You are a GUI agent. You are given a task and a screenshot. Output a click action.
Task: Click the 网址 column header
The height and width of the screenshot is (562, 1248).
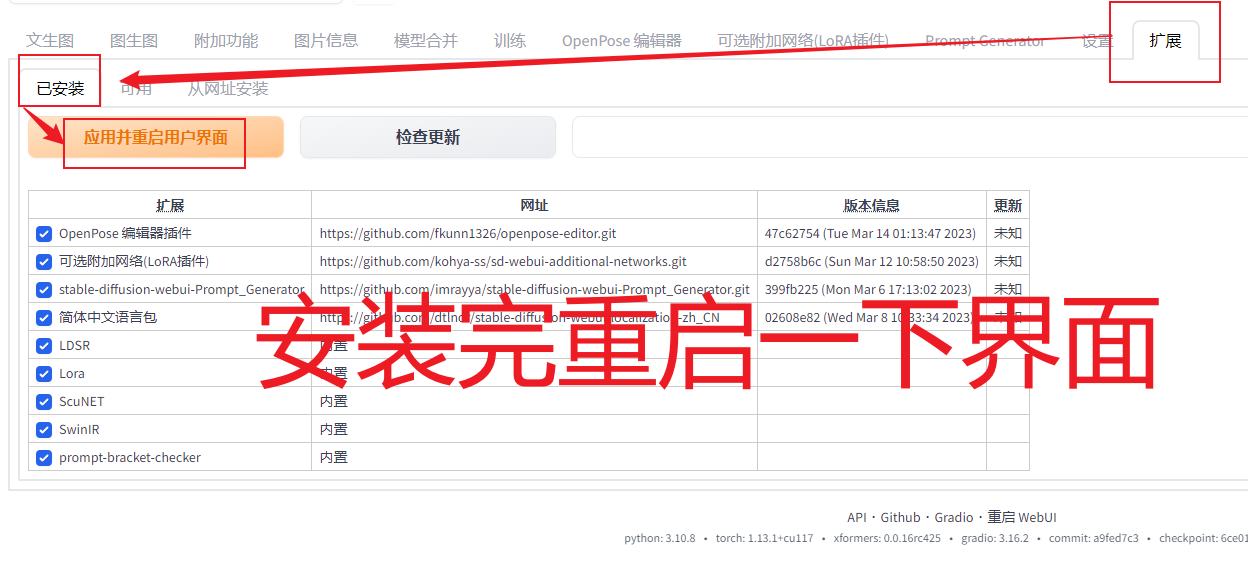point(534,205)
